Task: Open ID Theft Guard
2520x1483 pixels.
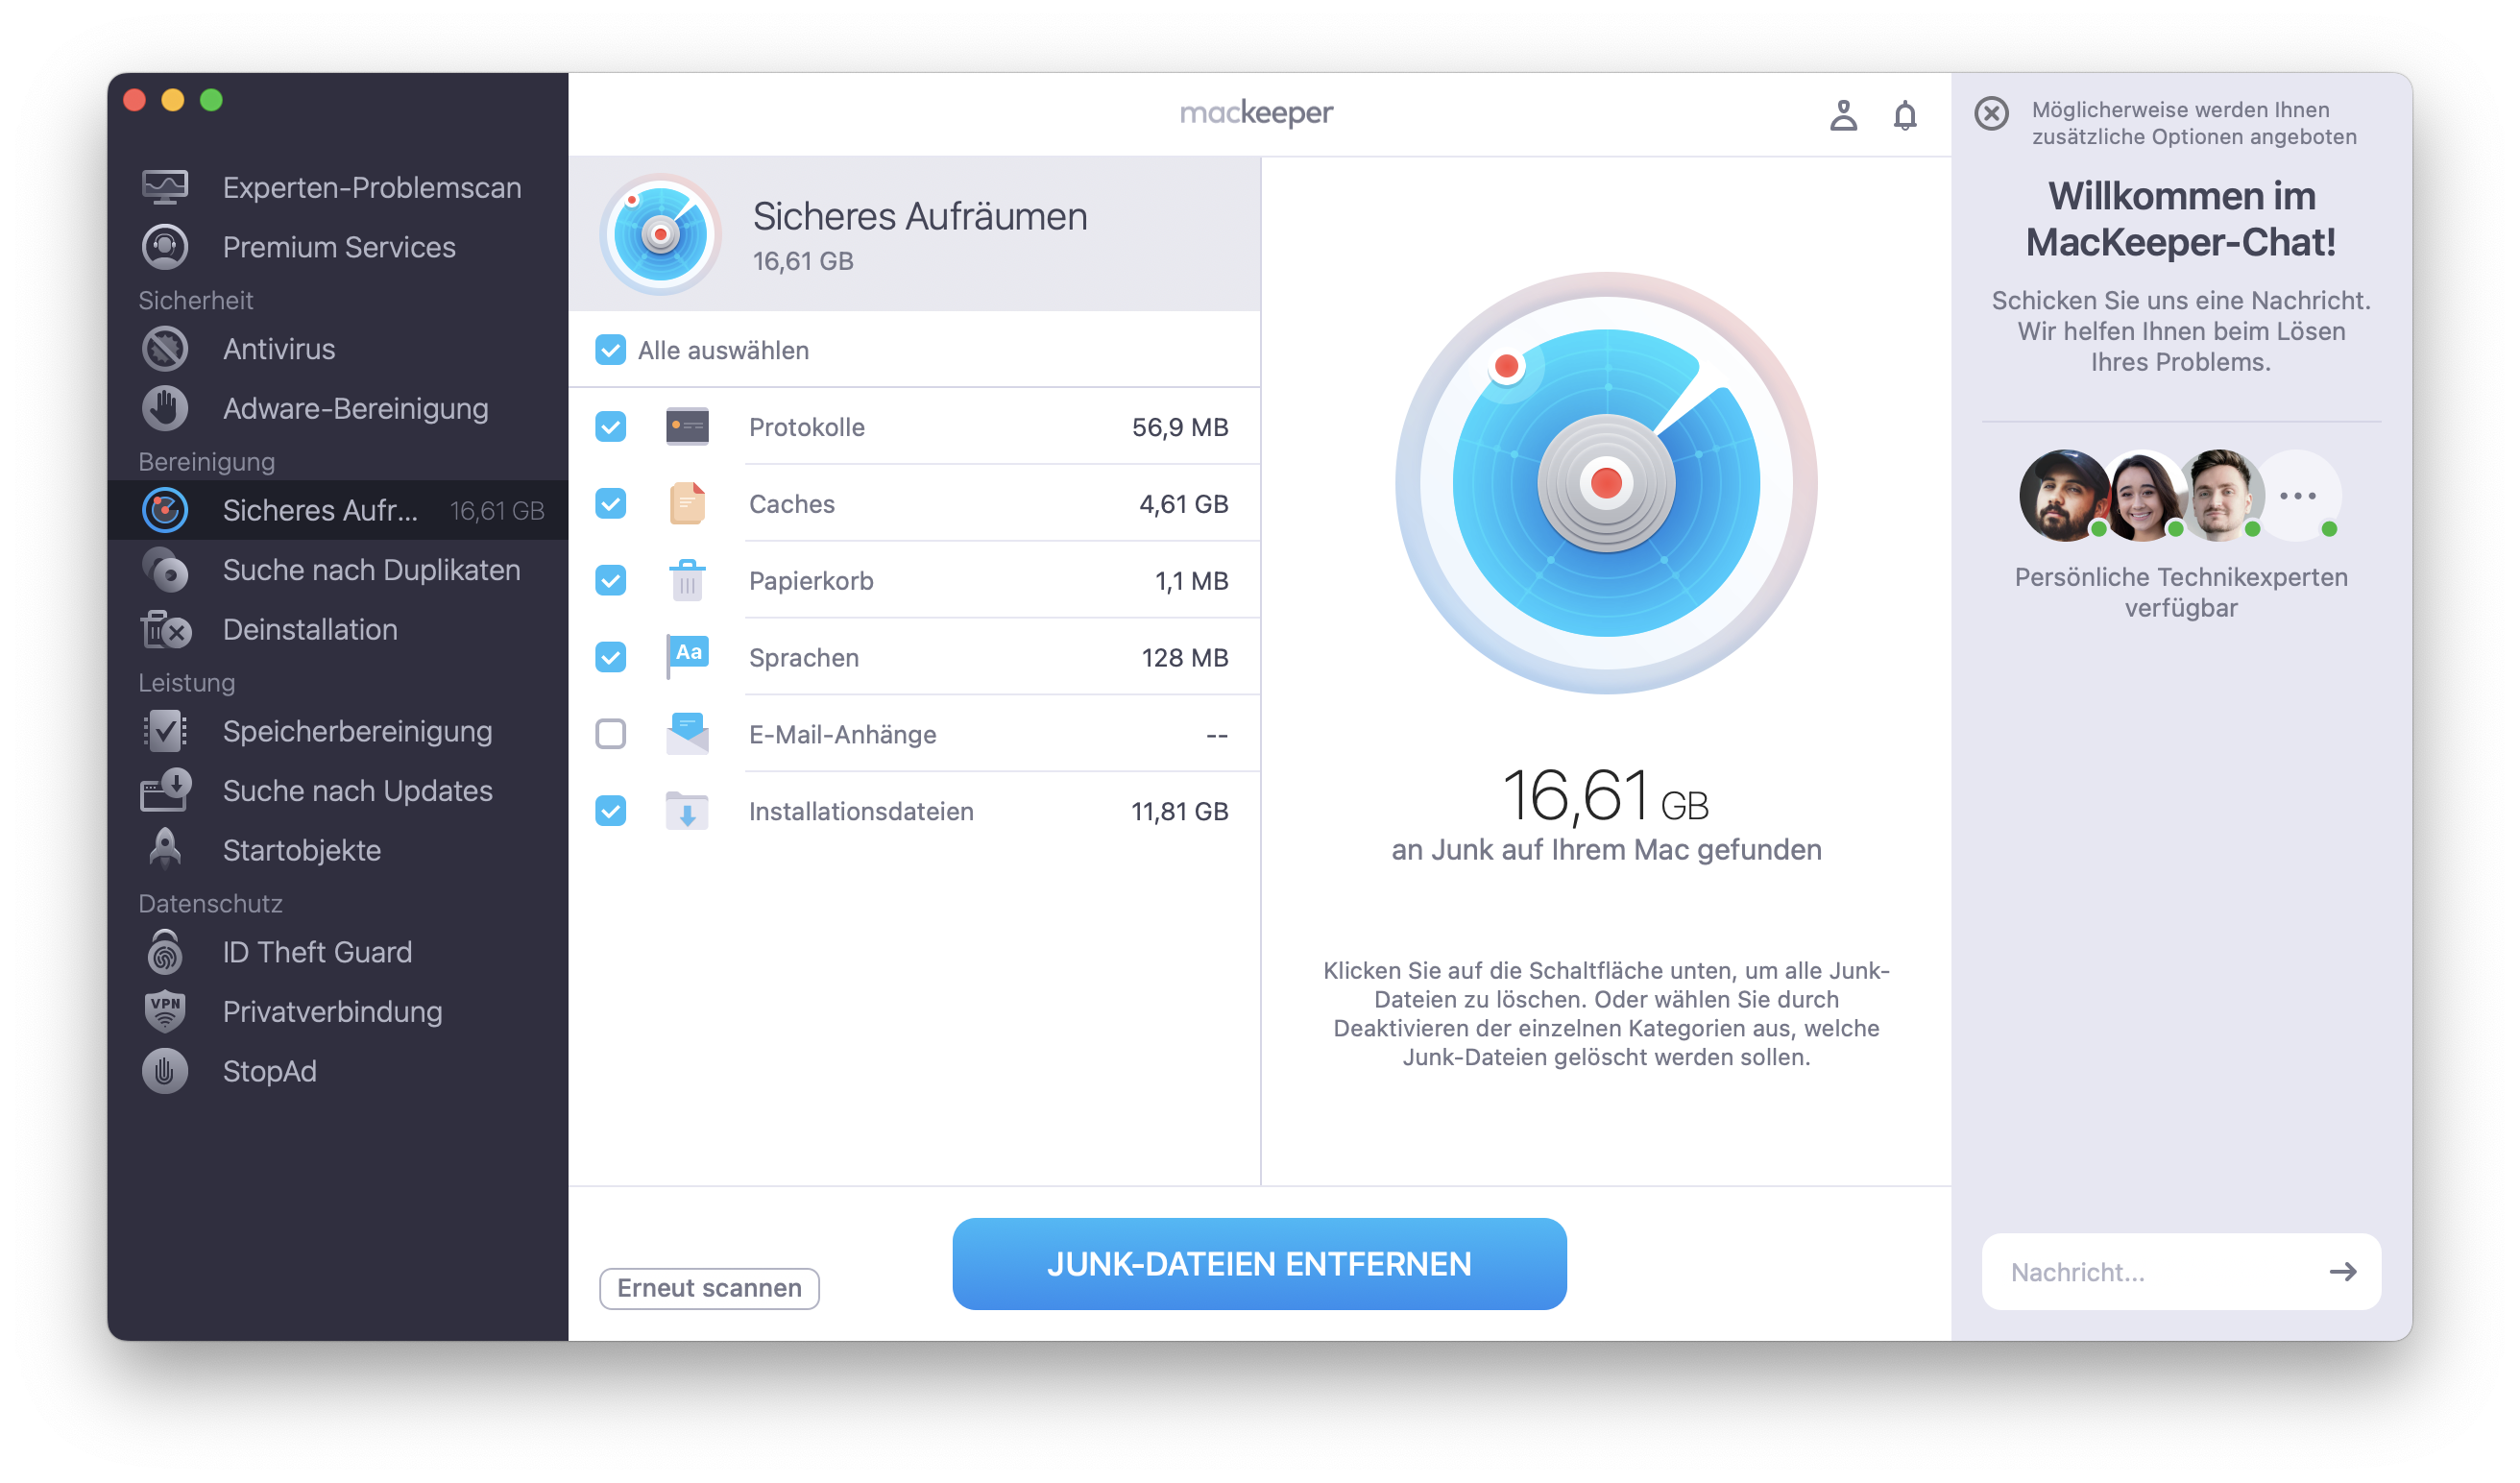Action: click(317, 951)
